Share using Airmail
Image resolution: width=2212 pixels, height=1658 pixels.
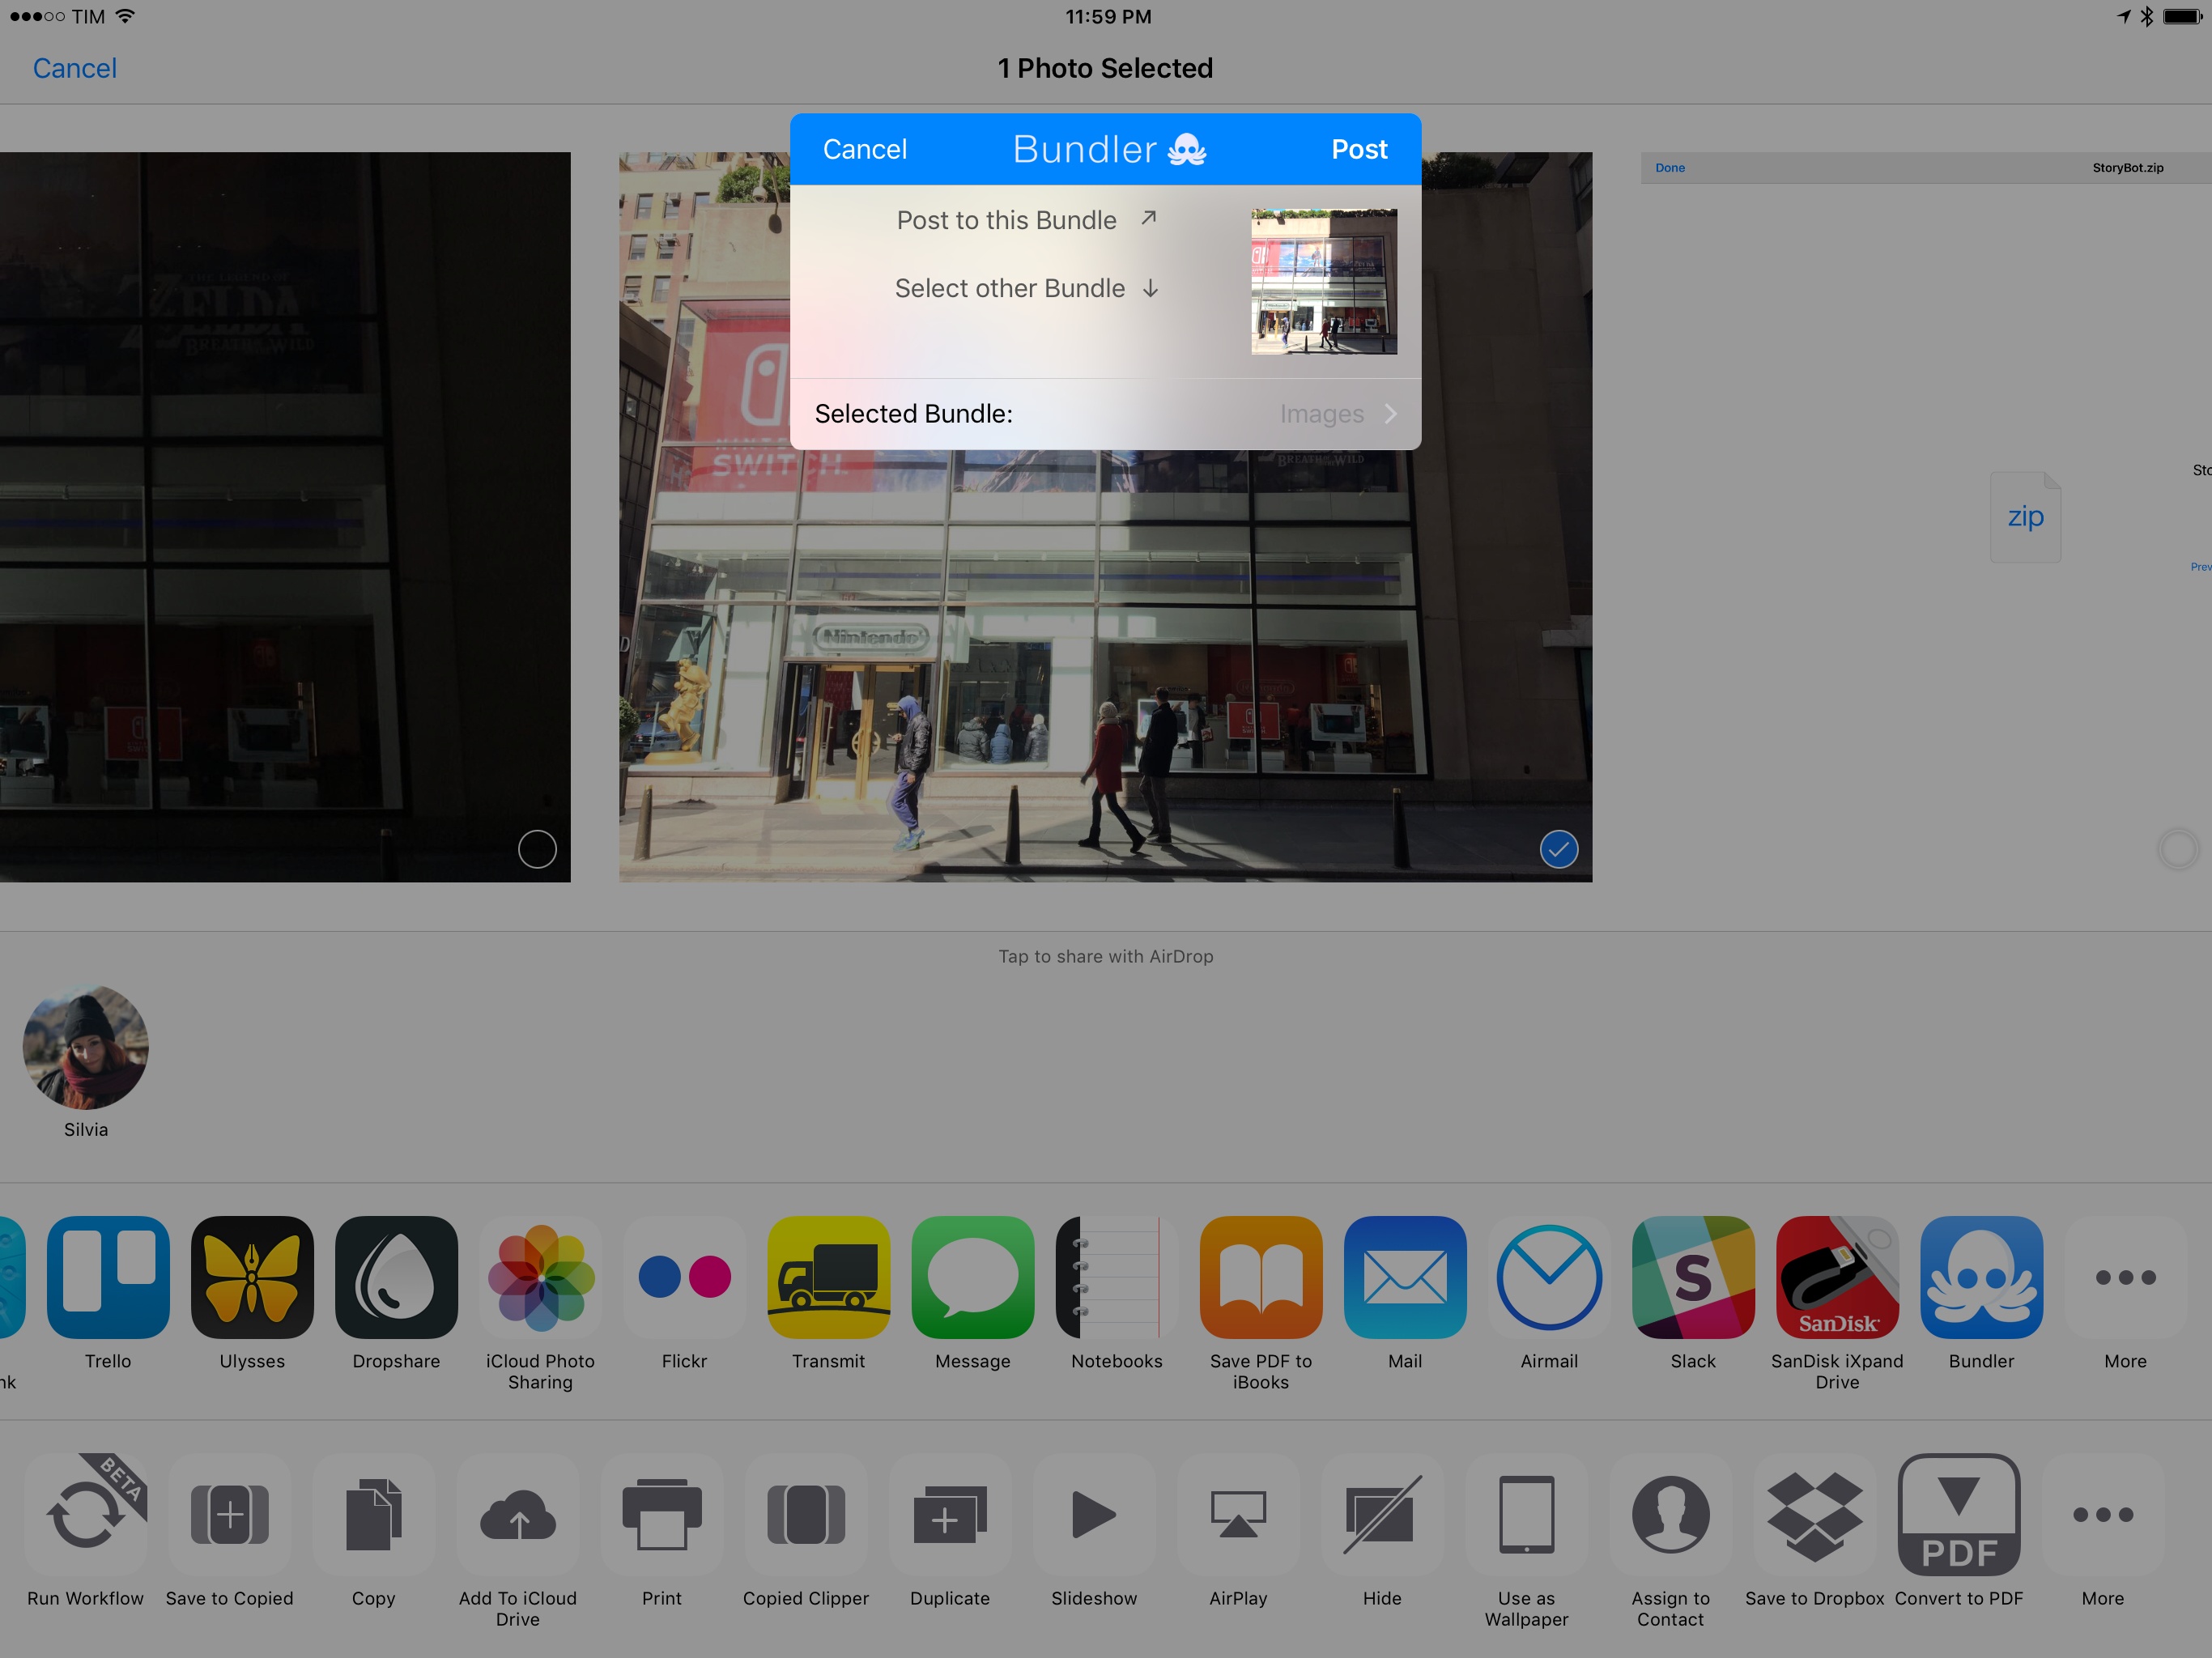pyautogui.click(x=1549, y=1277)
